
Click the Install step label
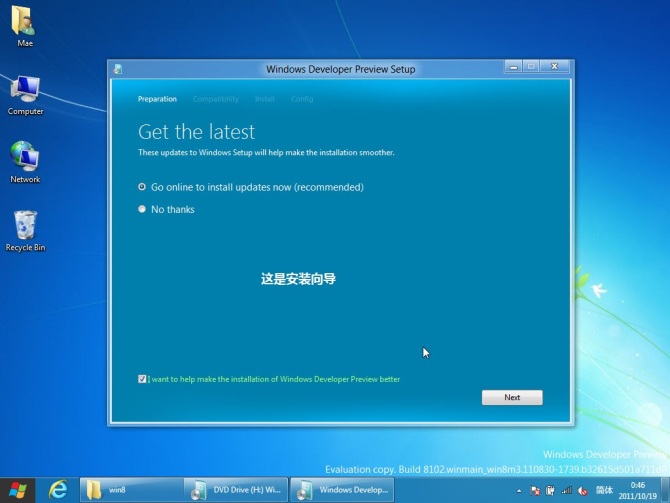click(x=264, y=99)
